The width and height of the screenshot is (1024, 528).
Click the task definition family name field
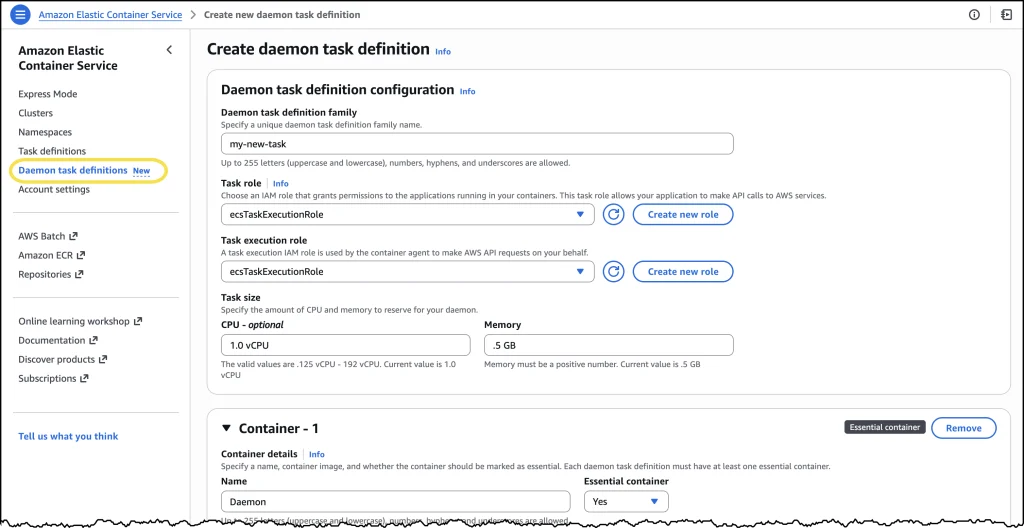click(477, 144)
